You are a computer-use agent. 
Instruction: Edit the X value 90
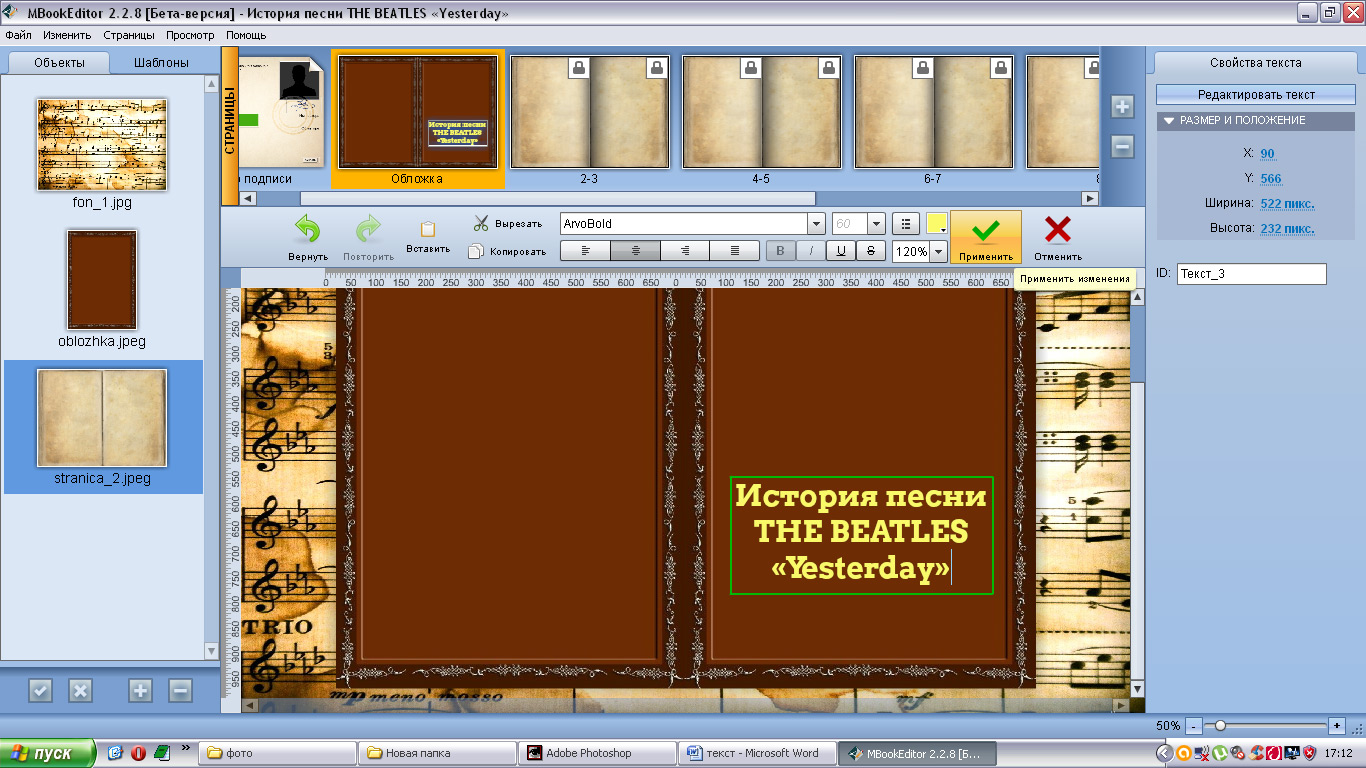pyautogui.click(x=1267, y=154)
